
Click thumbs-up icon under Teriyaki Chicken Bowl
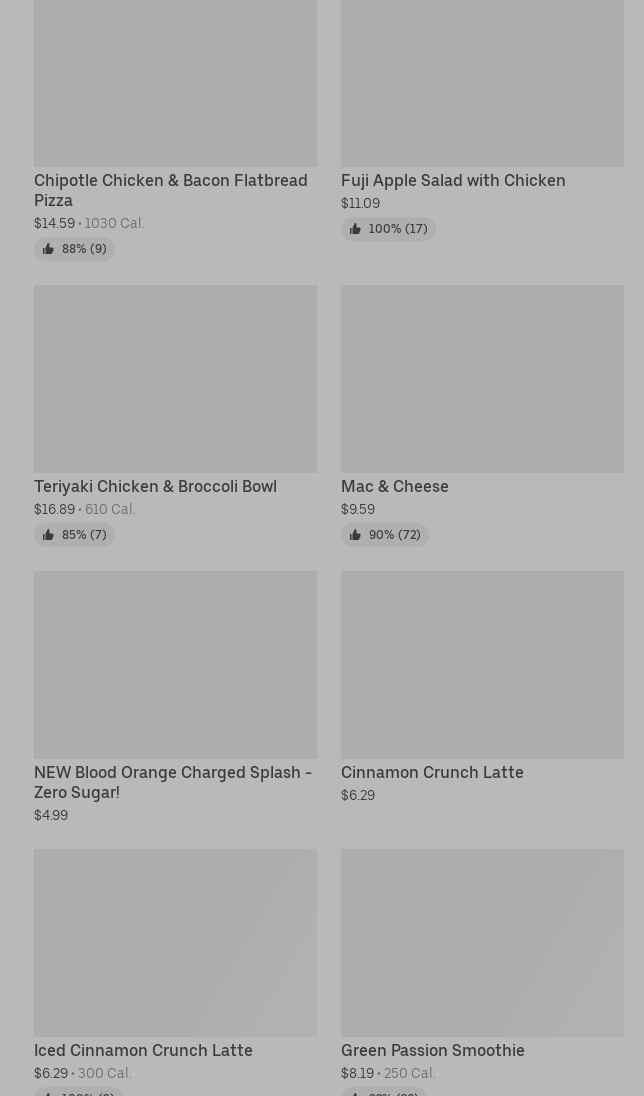(48, 535)
